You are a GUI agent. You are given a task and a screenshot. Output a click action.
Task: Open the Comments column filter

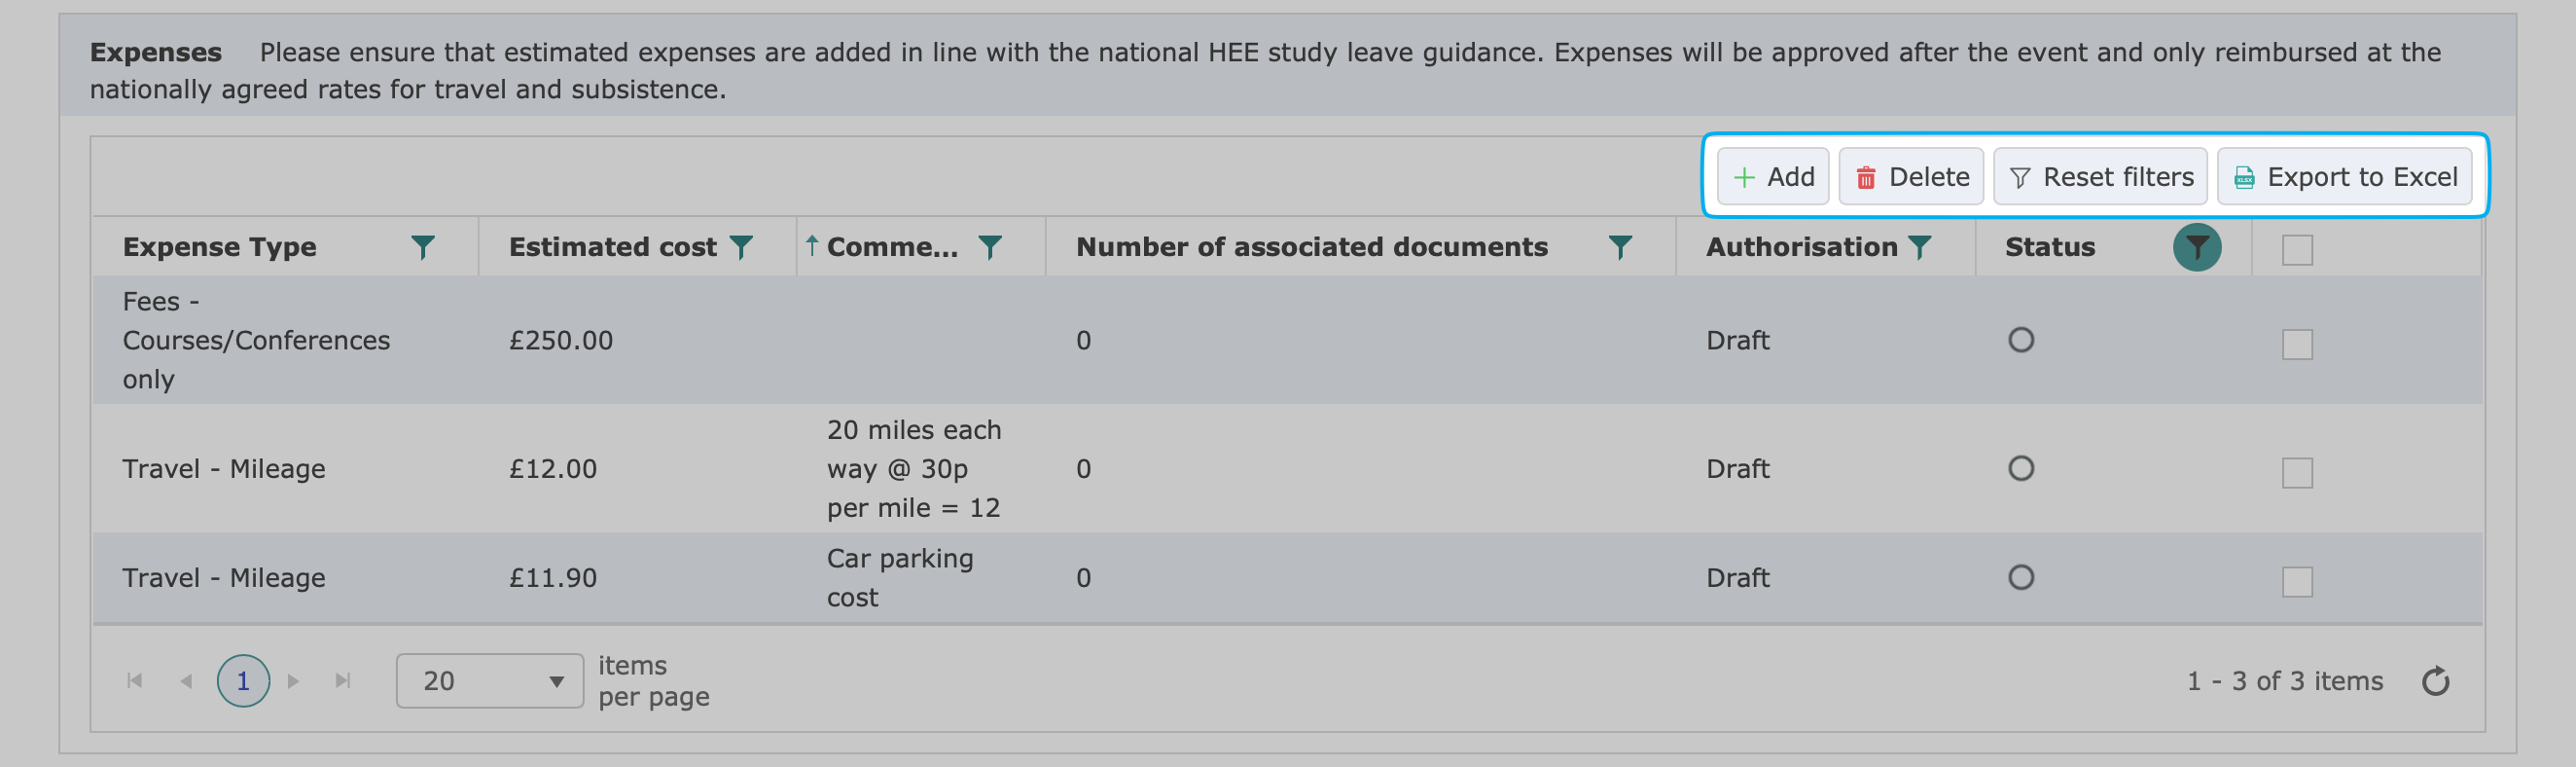pyautogui.click(x=990, y=246)
